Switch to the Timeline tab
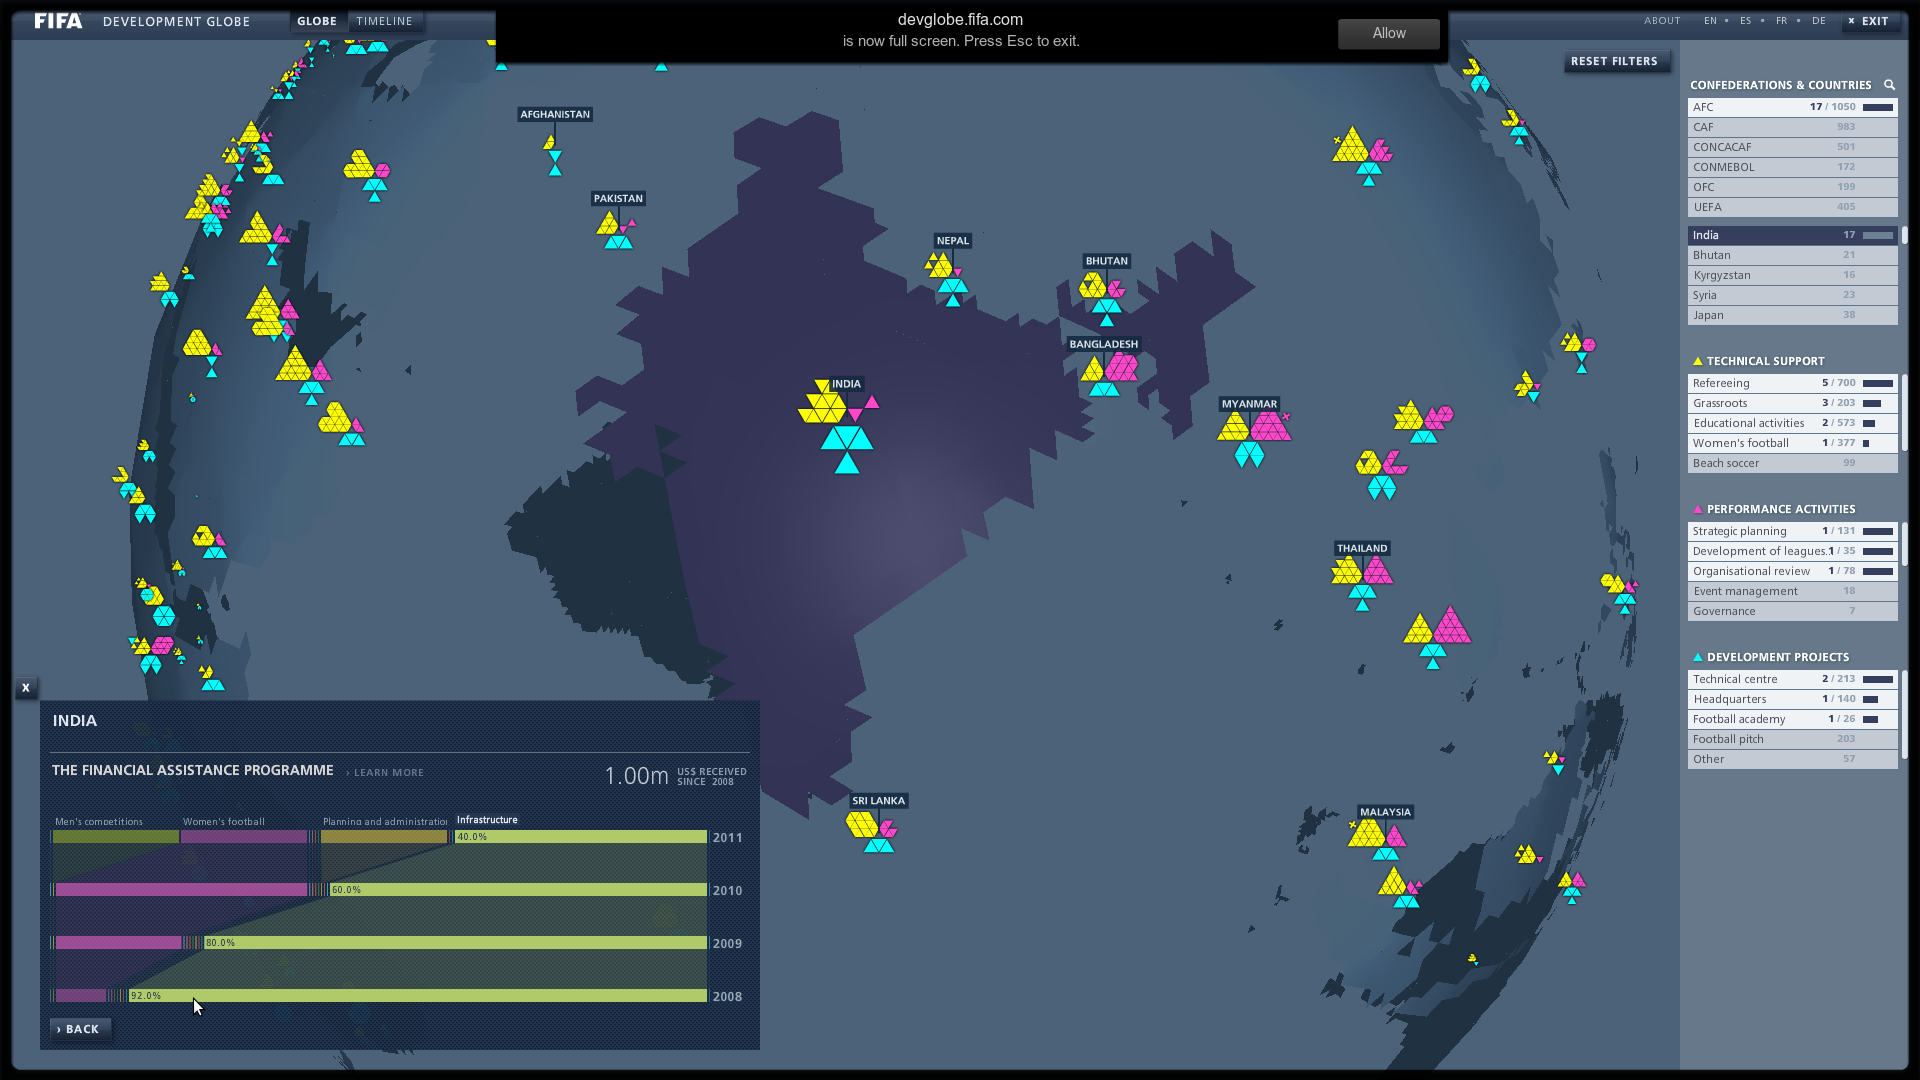Viewport: 1920px width, 1080px height. click(x=384, y=21)
